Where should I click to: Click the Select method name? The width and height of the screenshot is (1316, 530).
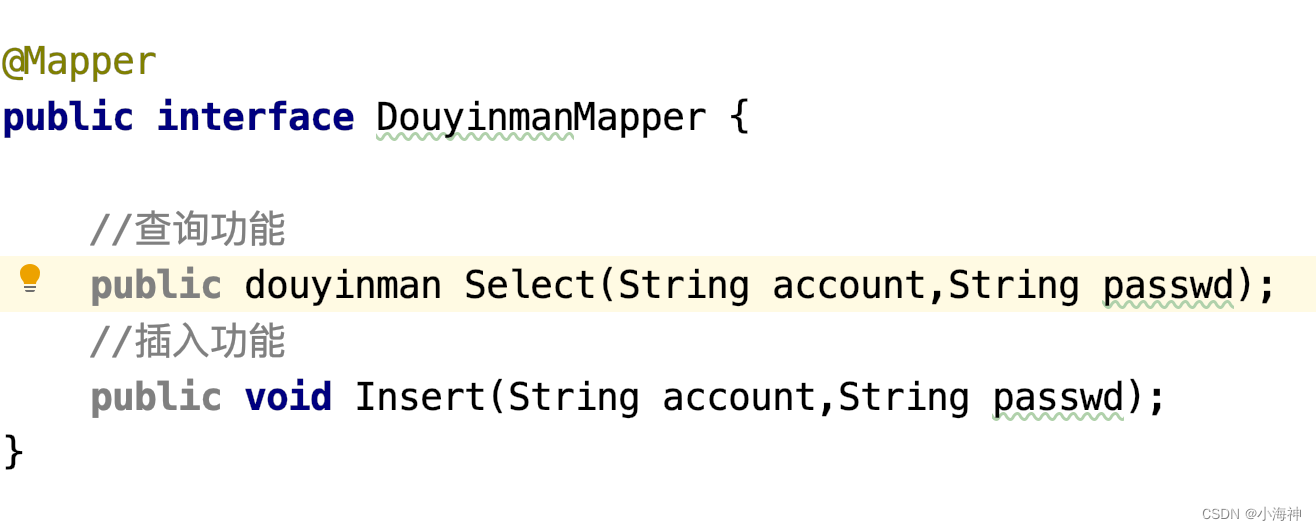click(530, 286)
